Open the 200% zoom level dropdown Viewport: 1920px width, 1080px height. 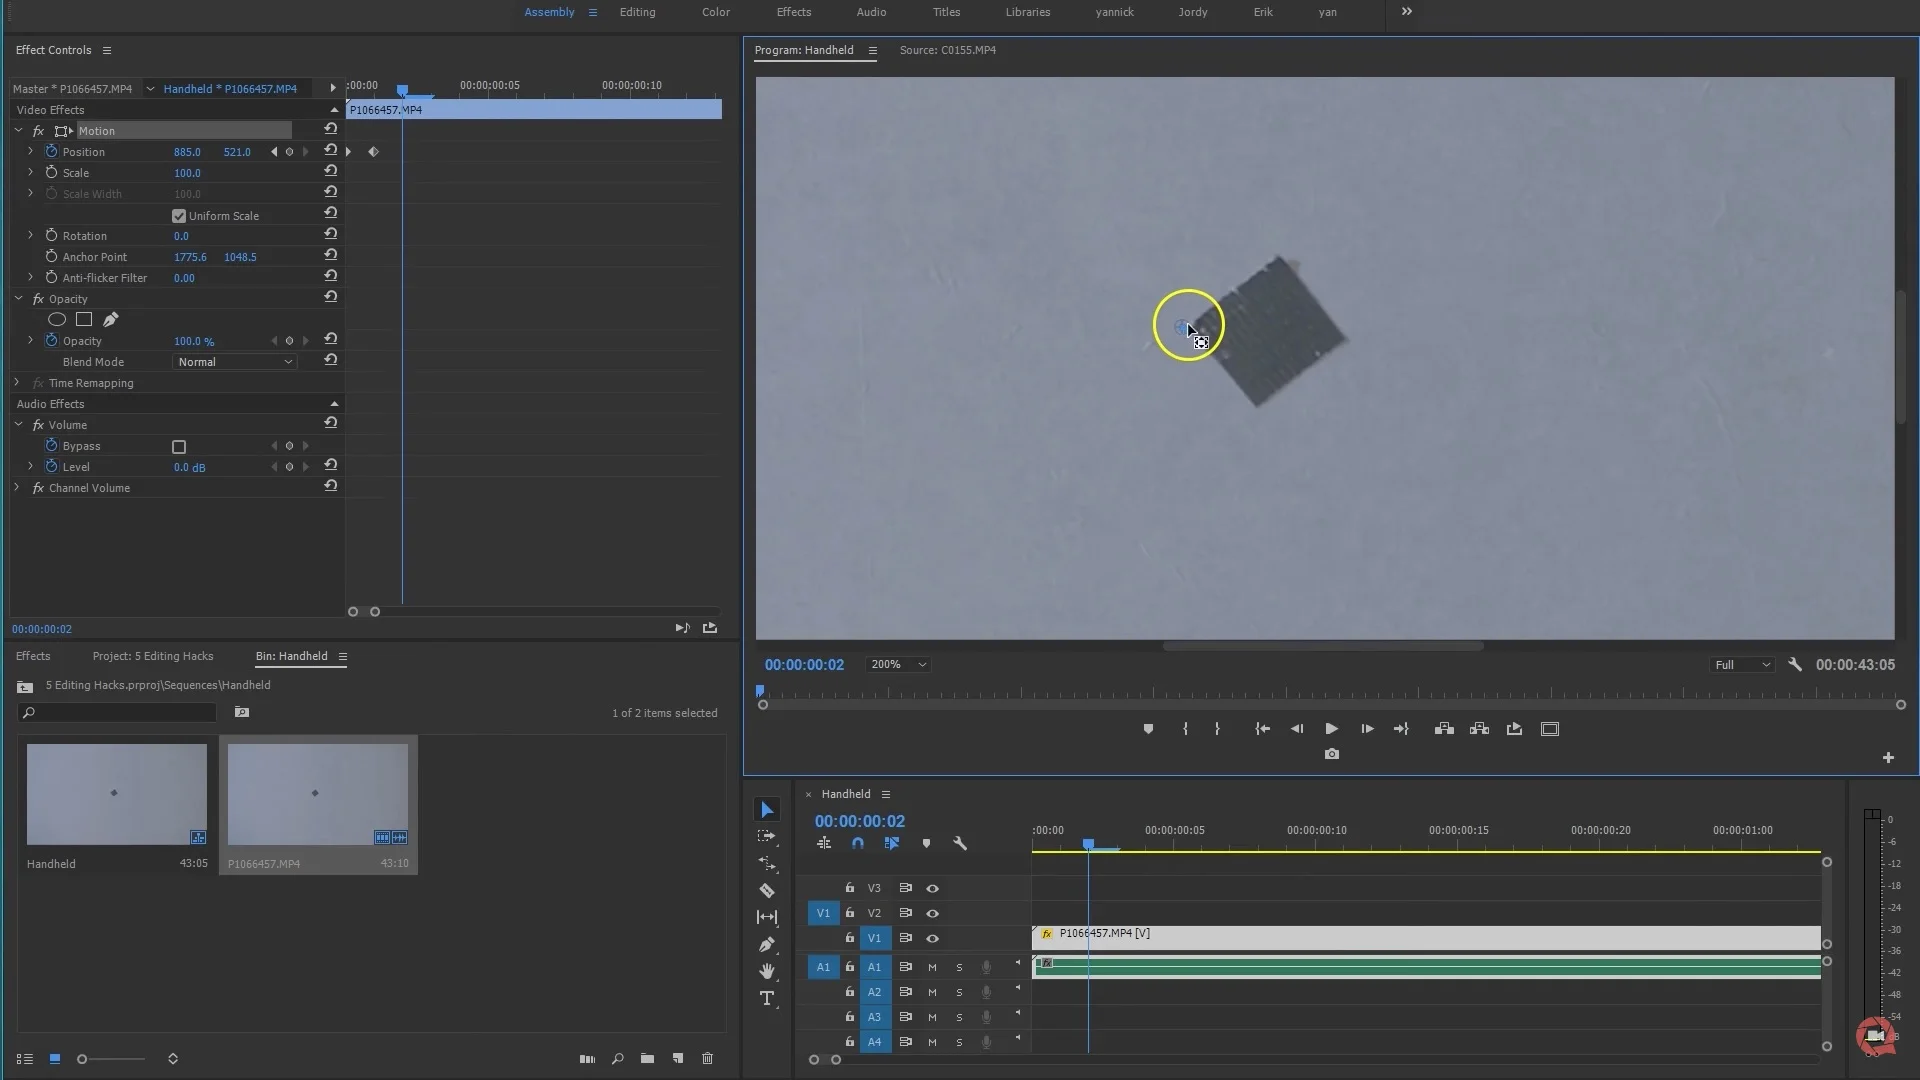897,665
